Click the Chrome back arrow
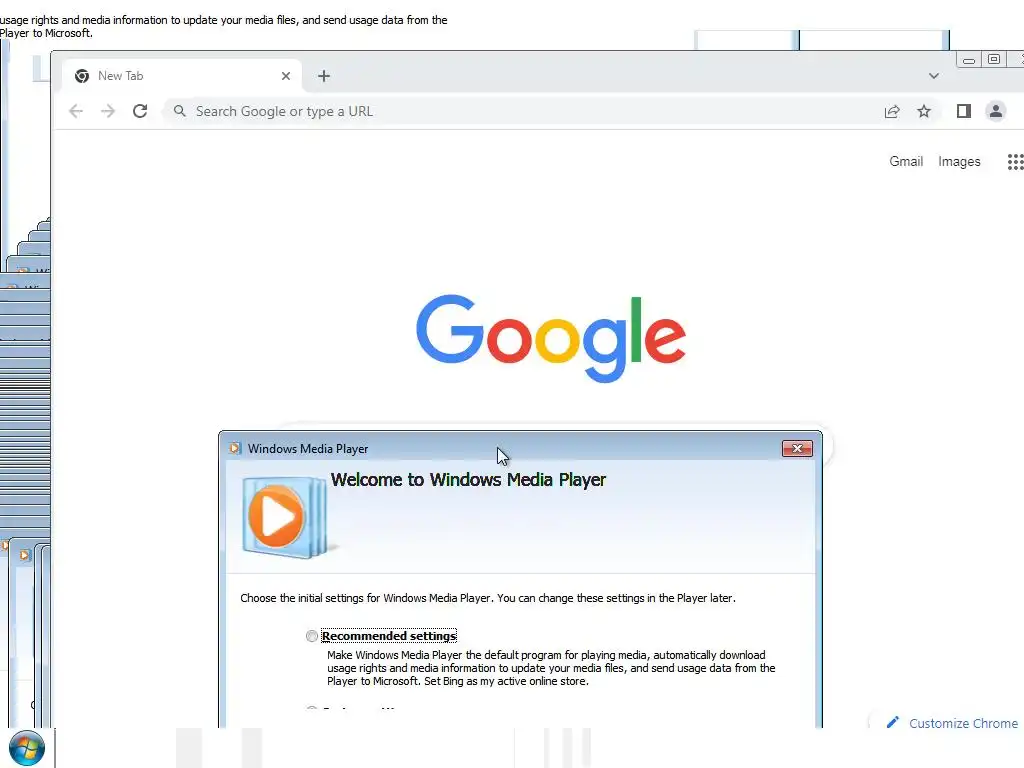Image resolution: width=1024 pixels, height=768 pixels. point(76,111)
